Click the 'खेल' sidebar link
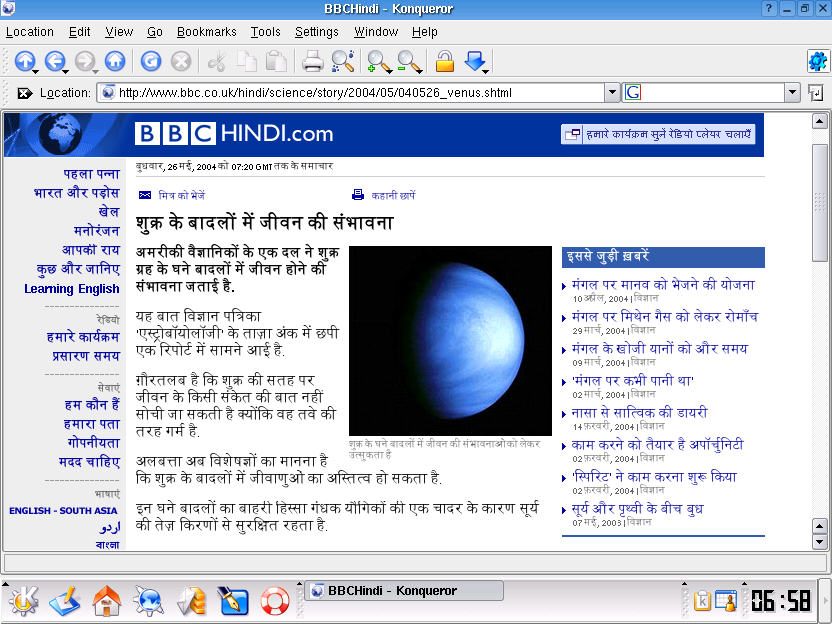The image size is (832, 624). [x=109, y=212]
